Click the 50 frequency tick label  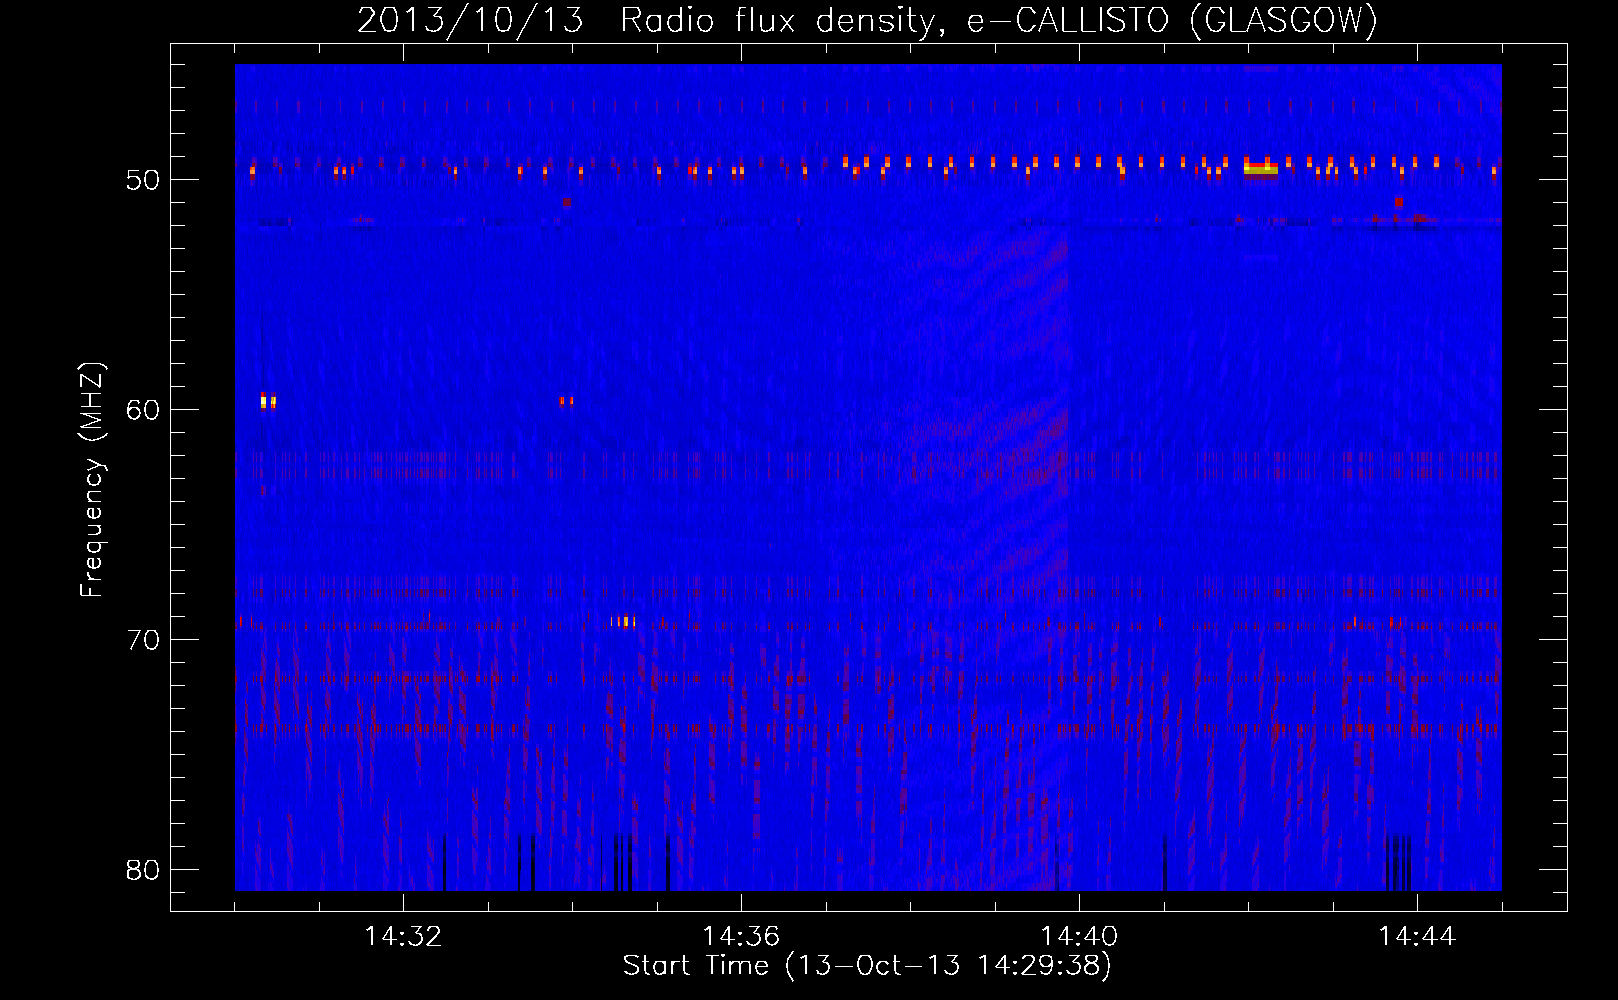pyautogui.click(x=143, y=180)
